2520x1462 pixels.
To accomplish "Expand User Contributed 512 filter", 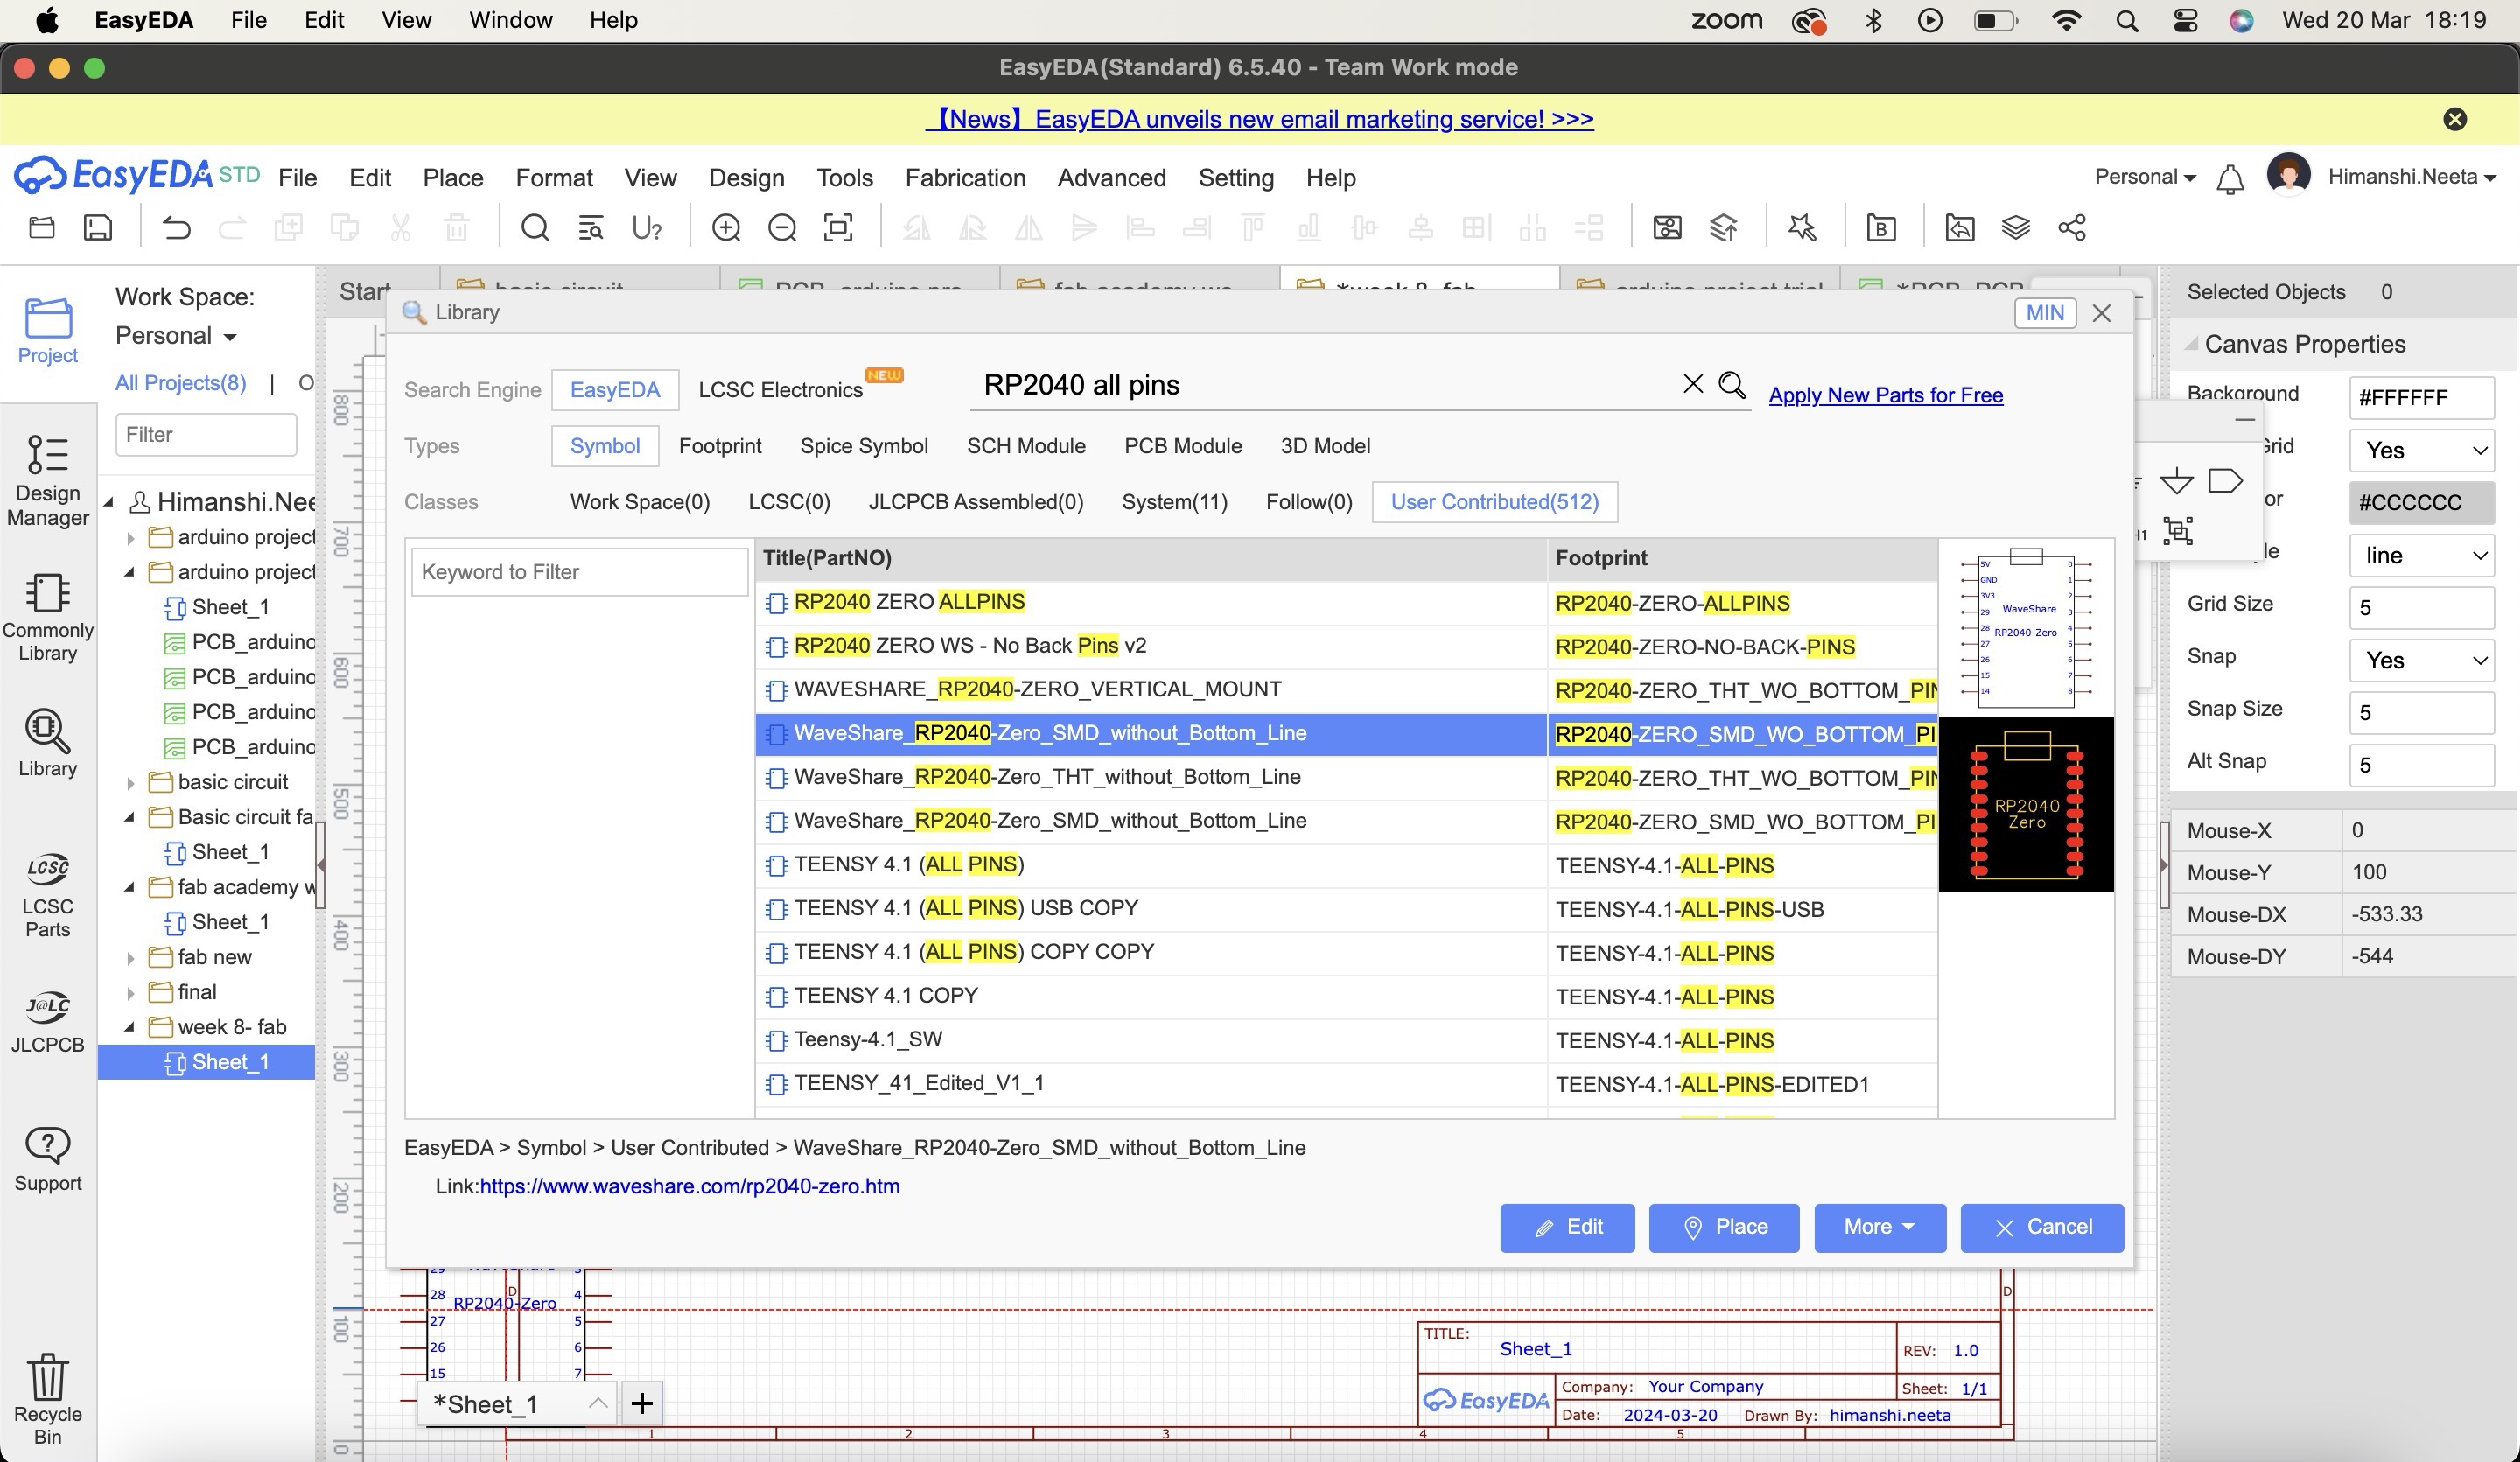I will pyautogui.click(x=1492, y=501).
